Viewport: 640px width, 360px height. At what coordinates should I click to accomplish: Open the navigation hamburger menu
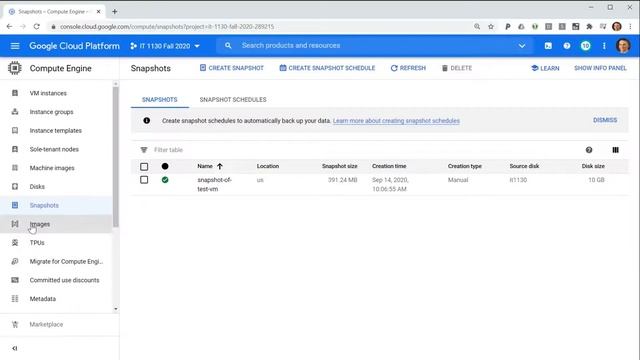[15, 46]
